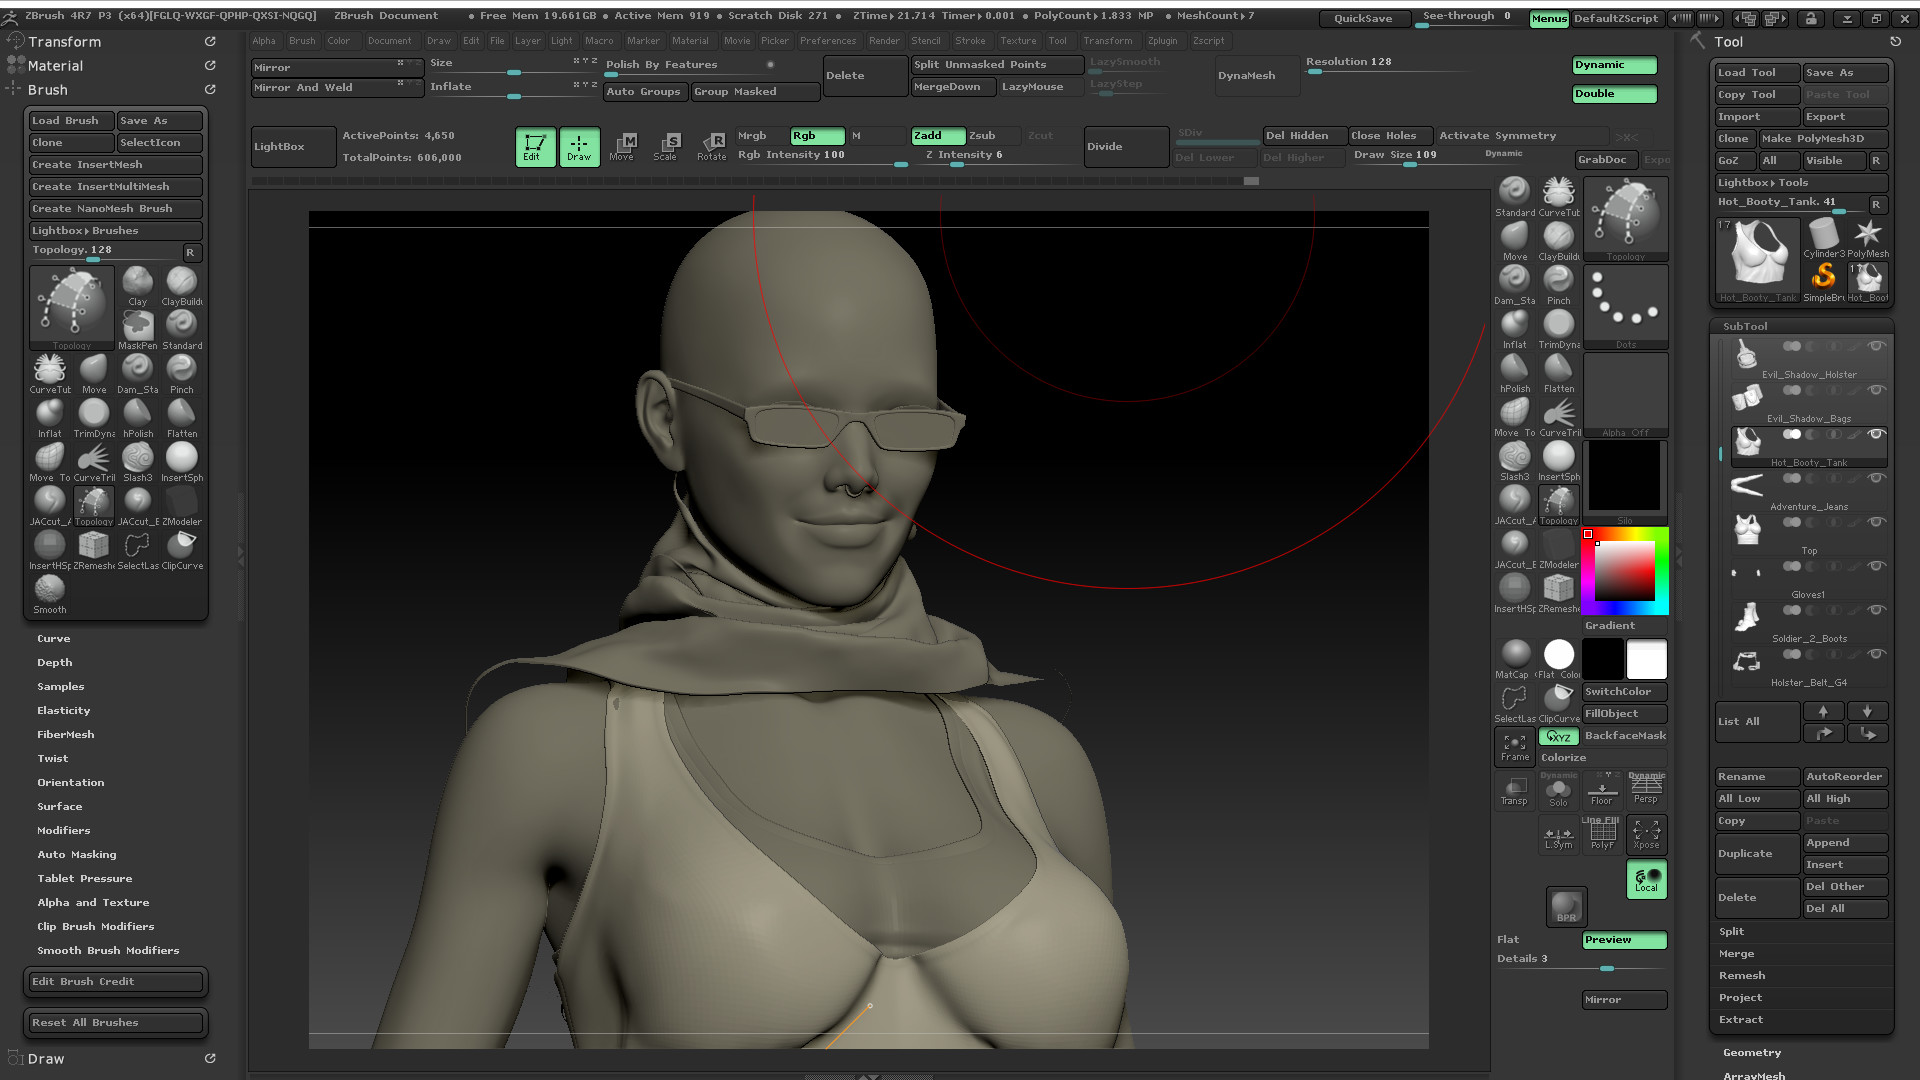Adjust Rgb Intensity slider
Image resolution: width=1920 pixels, height=1080 pixels.
click(x=823, y=156)
